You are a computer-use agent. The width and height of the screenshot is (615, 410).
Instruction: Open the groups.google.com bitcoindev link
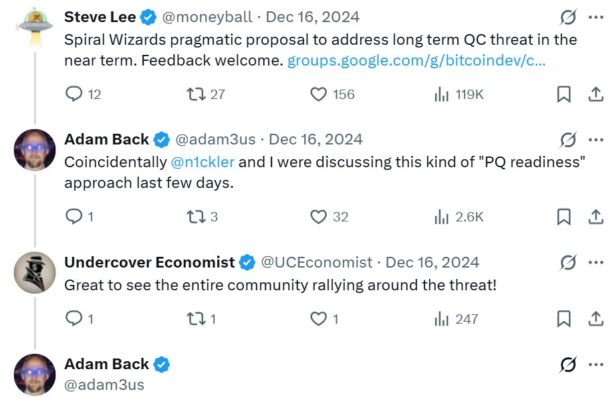coord(420,61)
